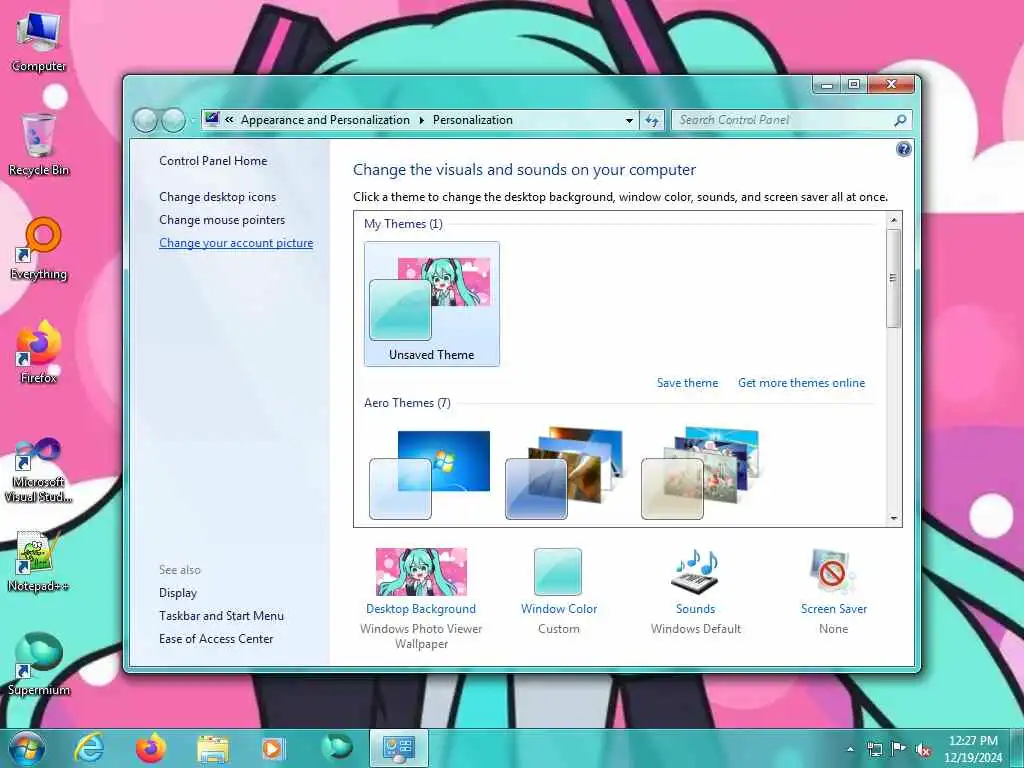Click Get more themes online
The width and height of the screenshot is (1024, 768).
(x=801, y=383)
